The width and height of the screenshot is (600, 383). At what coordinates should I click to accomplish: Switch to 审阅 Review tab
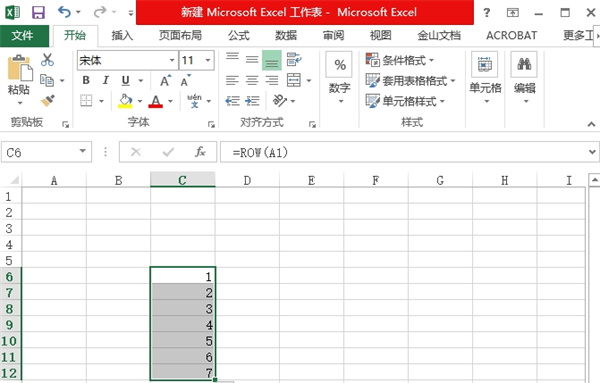click(x=333, y=36)
